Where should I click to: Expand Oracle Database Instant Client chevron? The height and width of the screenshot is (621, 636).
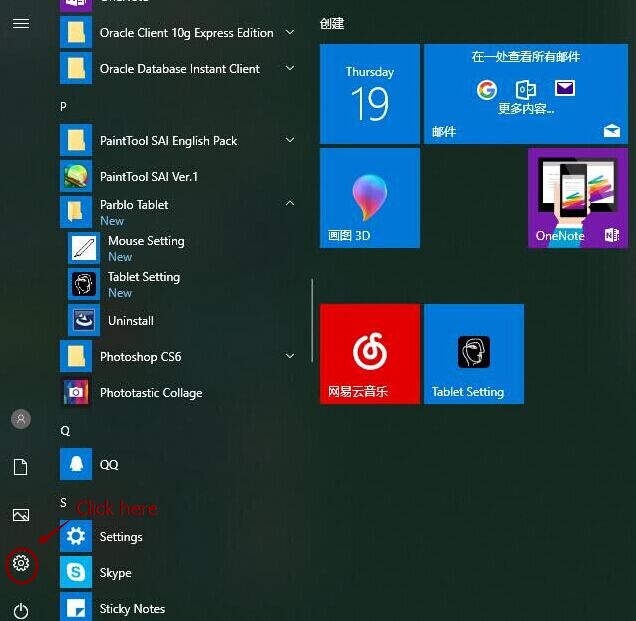290,68
